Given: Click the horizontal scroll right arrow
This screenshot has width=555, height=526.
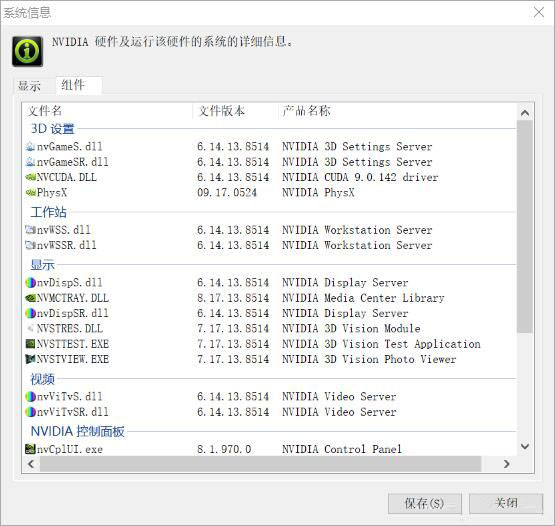Looking at the screenshot, I should (507, 464).
